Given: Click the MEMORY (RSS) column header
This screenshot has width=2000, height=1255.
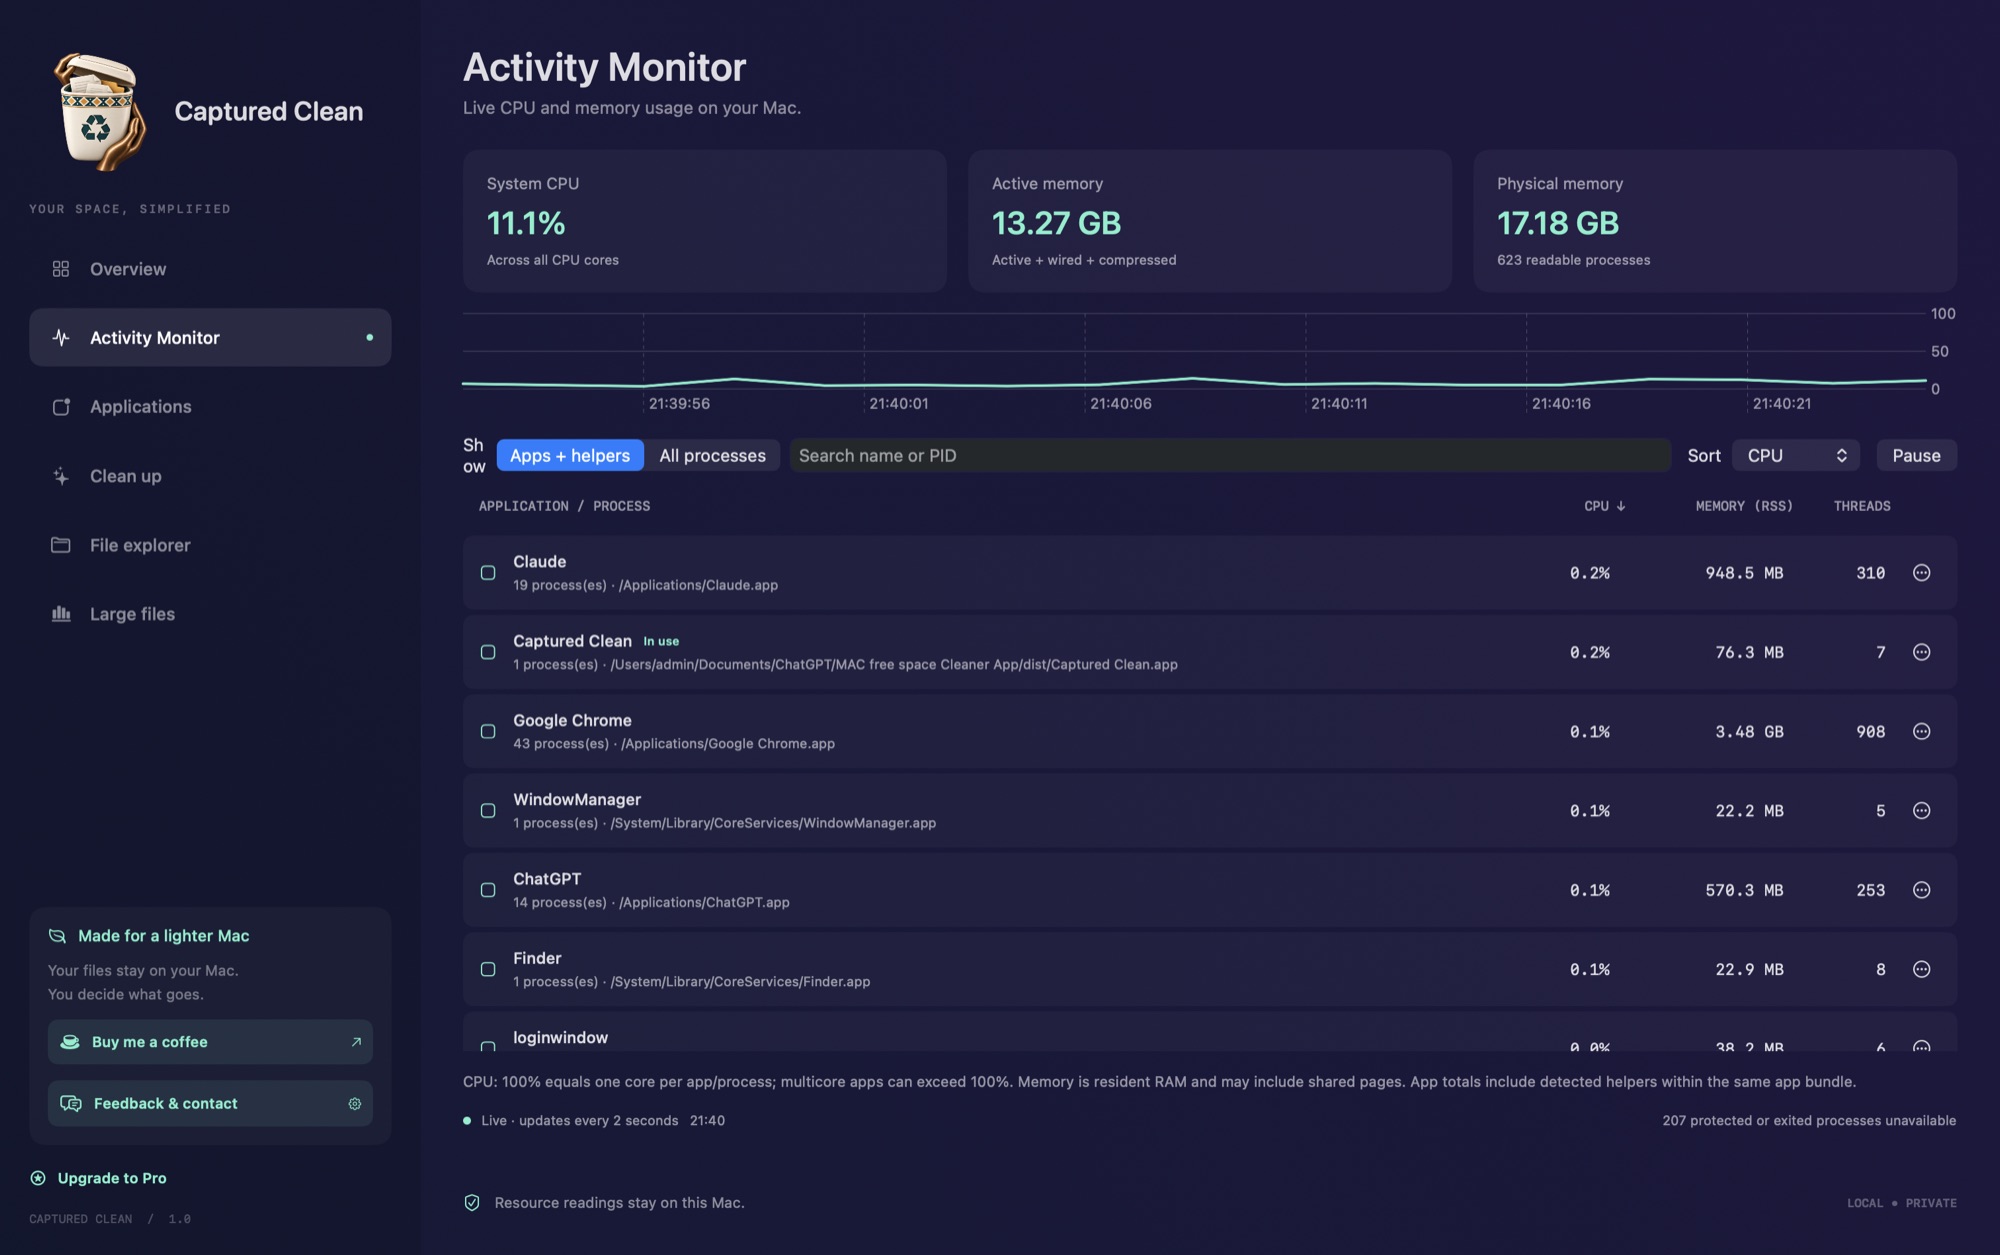Looking at the screenshot, I should [x=1744, y=506].
